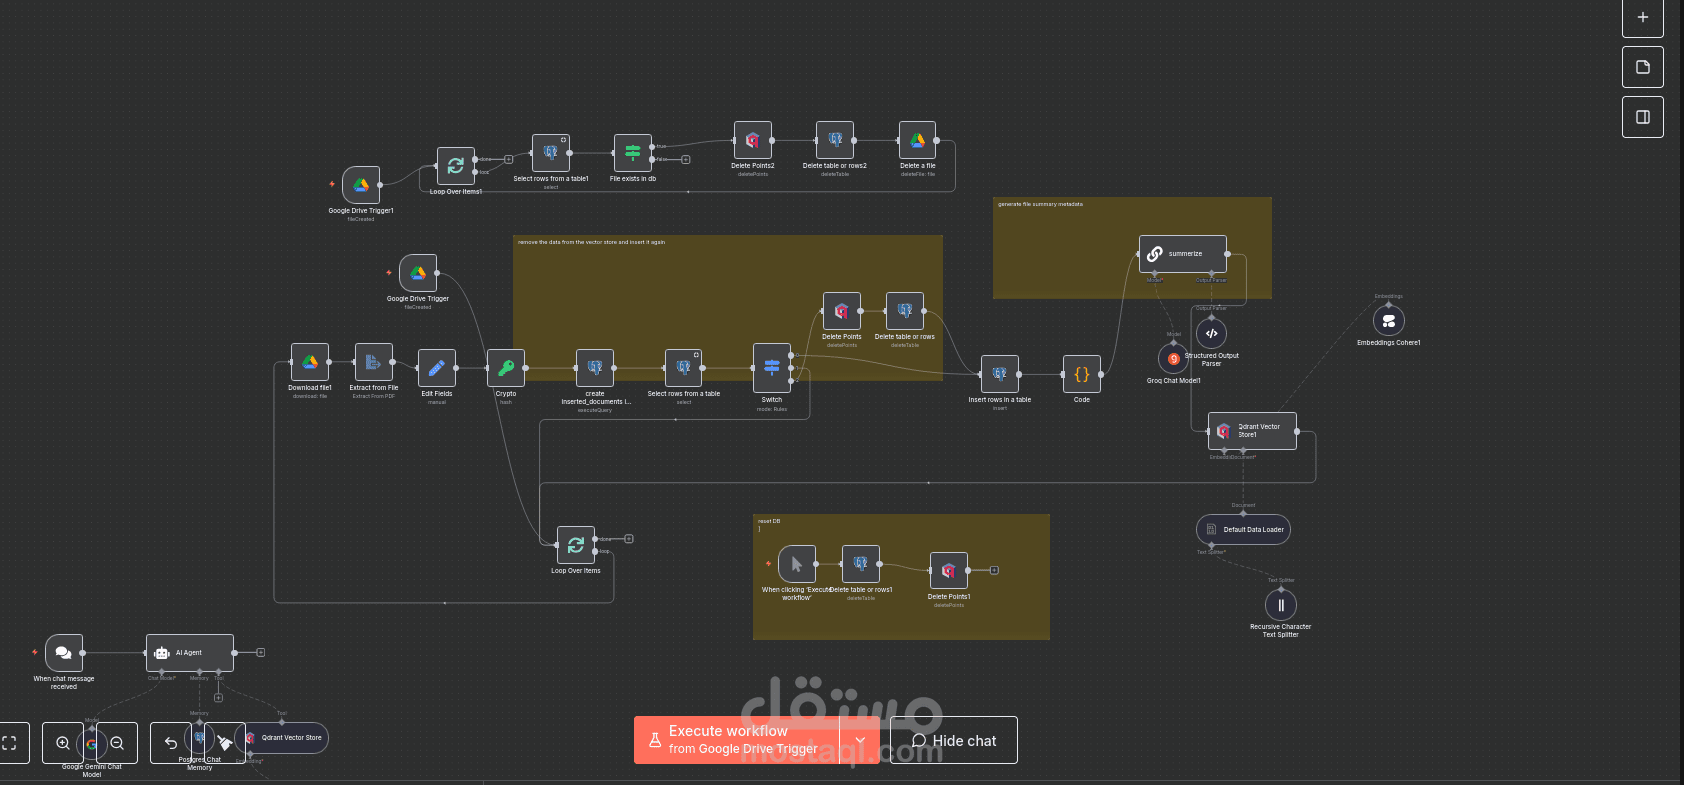Click the Recursive Character Text Splitter node
This screenshot has width=1684, height=785.
(1281, 605)
